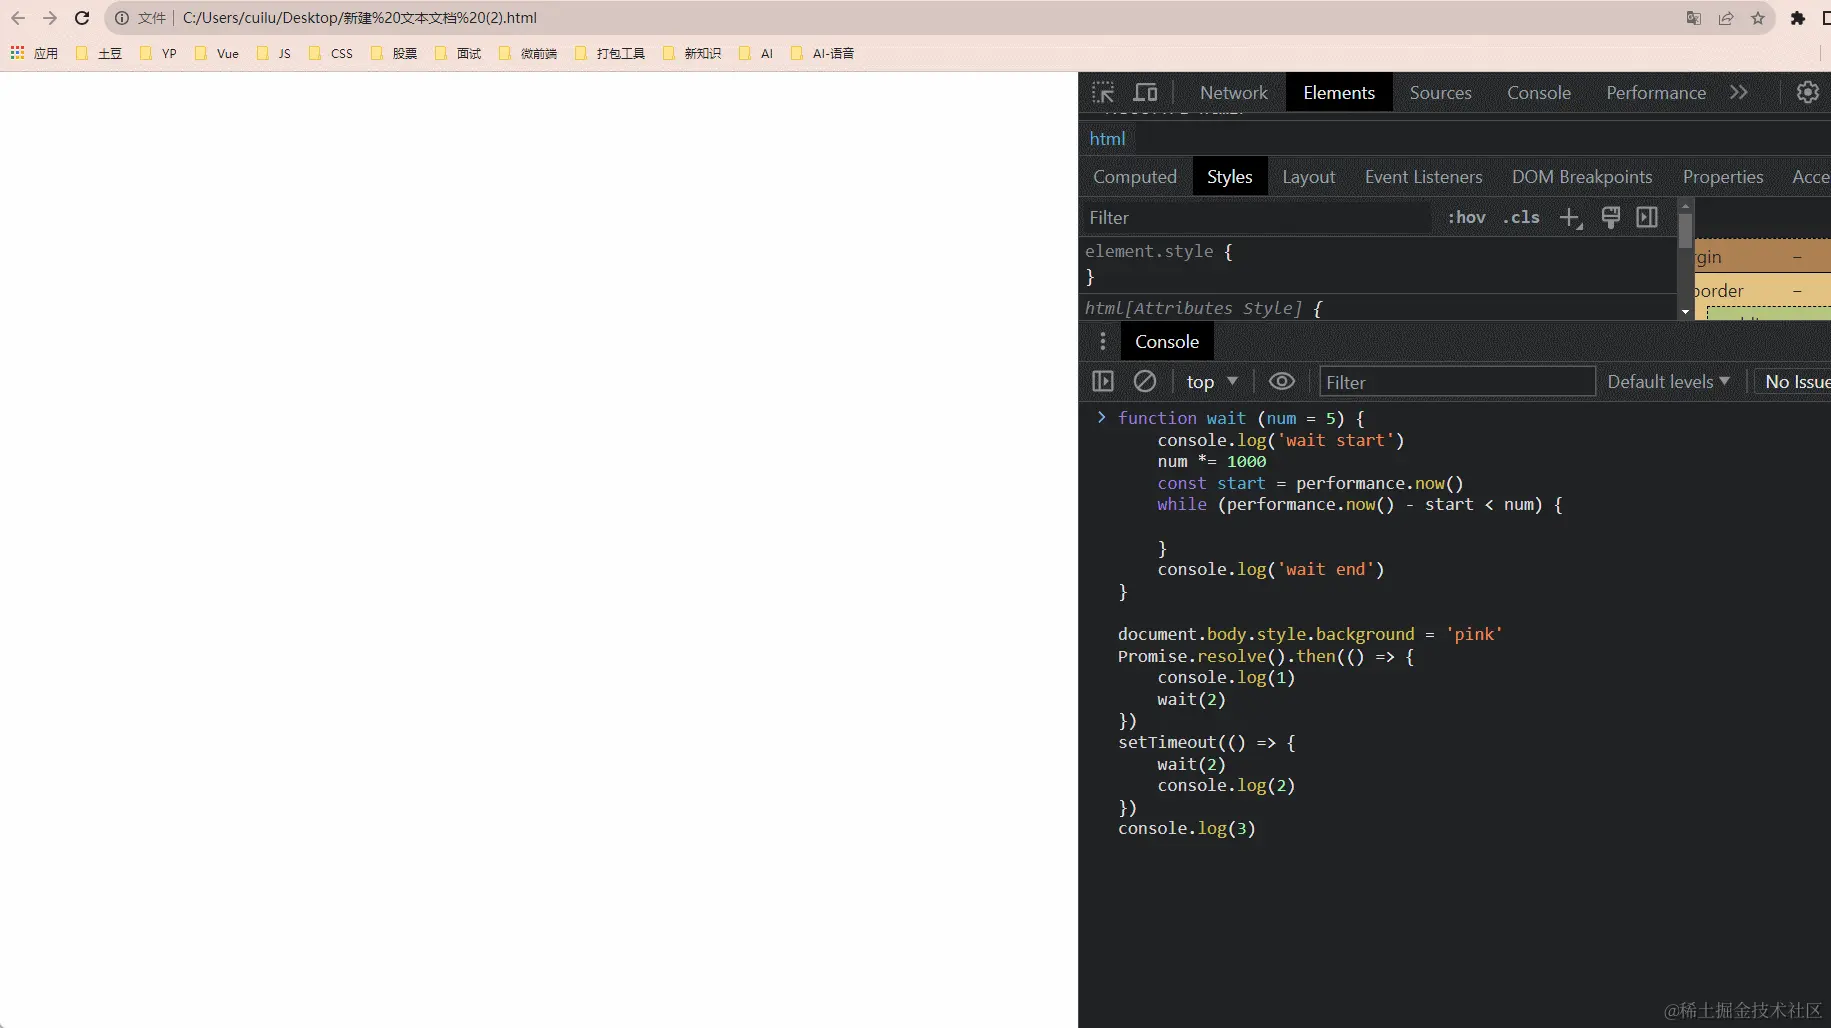Screen dimensions: 1831x1028
Task: Open the 新知识 bookmark folder
Action: pyautogui.click(x=693, y=53)
